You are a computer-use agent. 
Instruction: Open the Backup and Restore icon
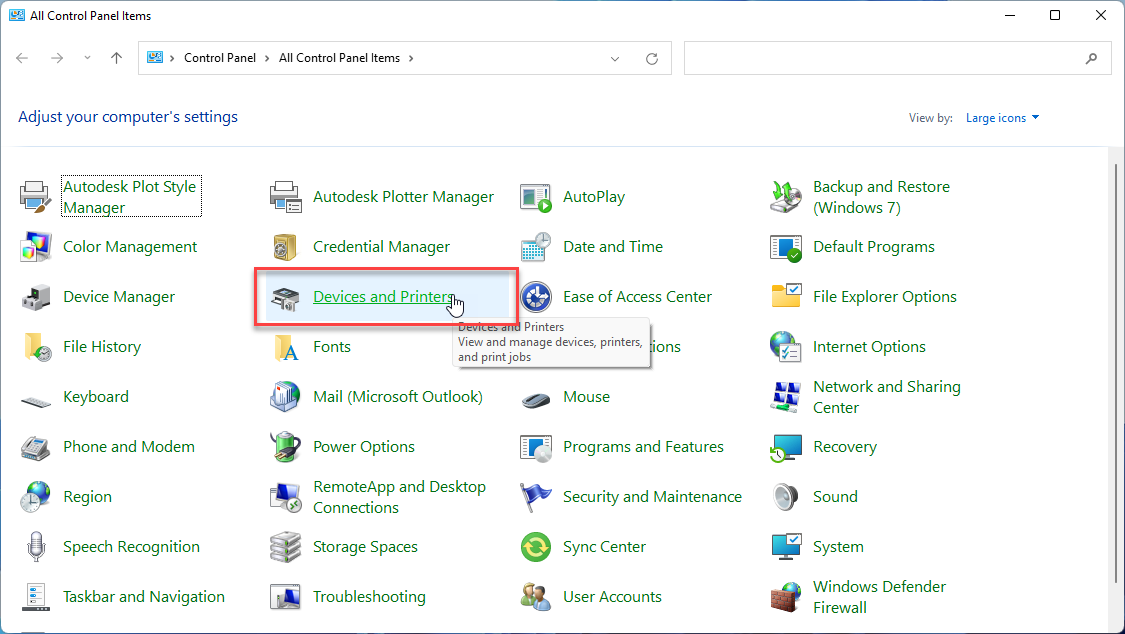[786, 197]
